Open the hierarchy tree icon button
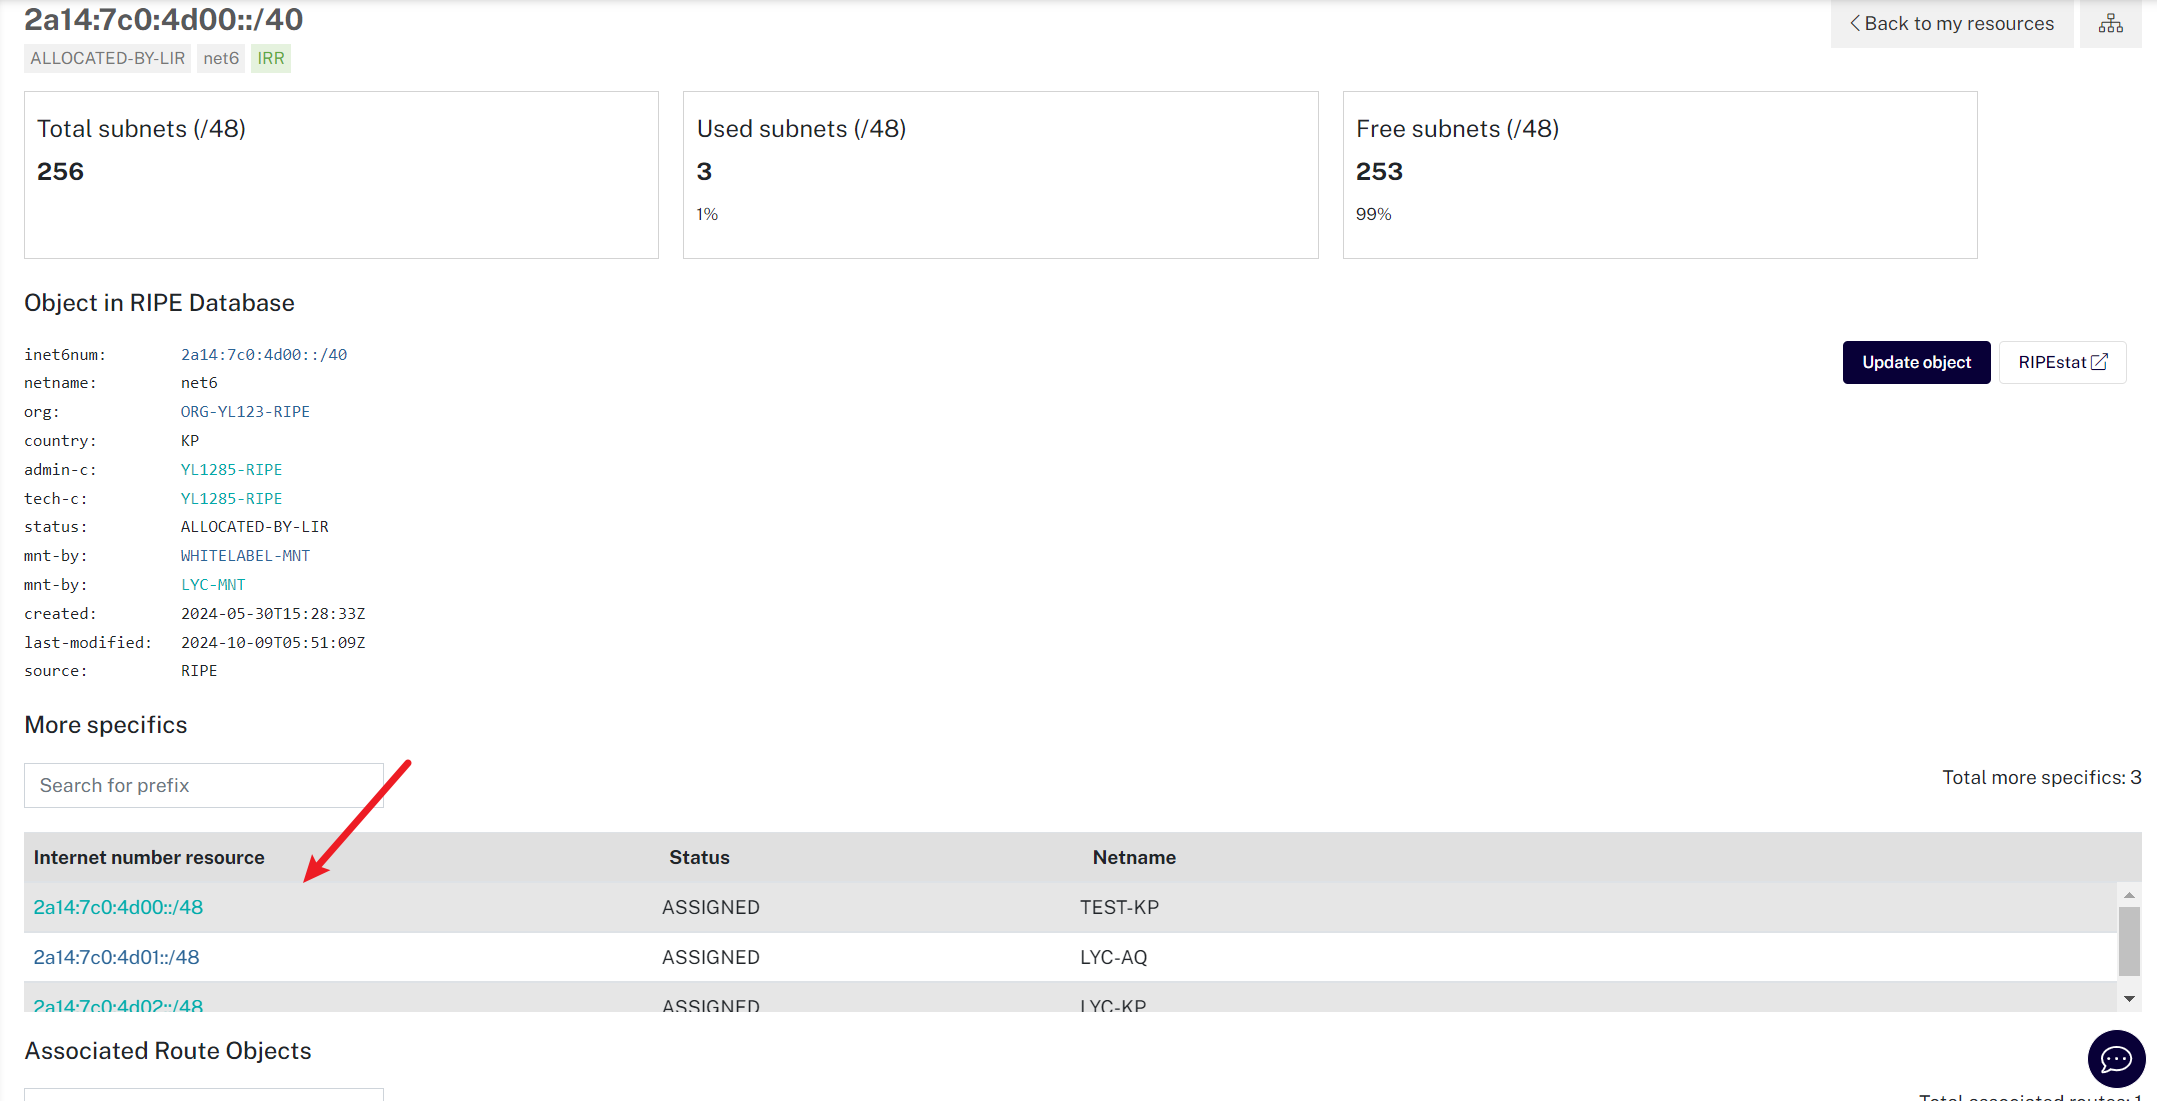 coord(2110,24)
